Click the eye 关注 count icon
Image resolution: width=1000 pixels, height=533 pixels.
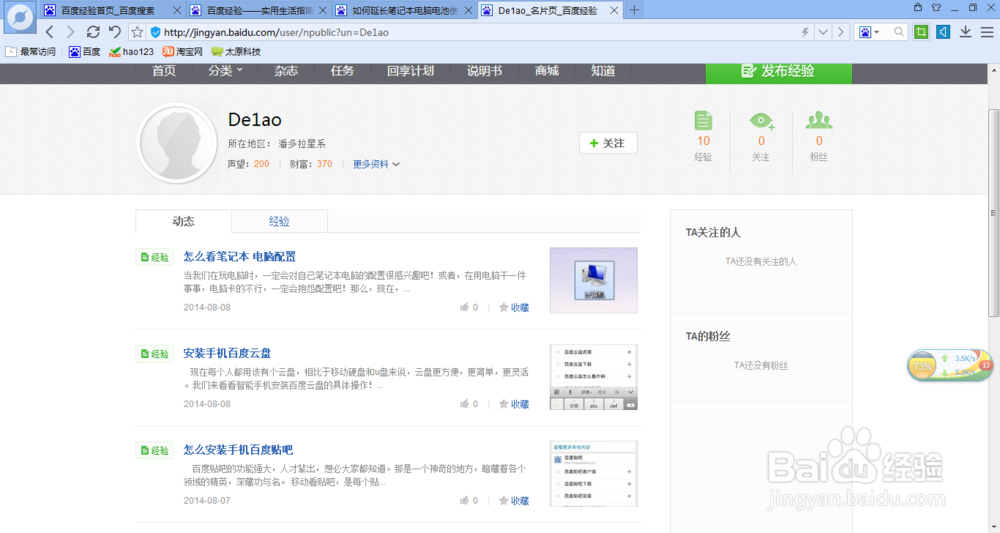point(761,120)
